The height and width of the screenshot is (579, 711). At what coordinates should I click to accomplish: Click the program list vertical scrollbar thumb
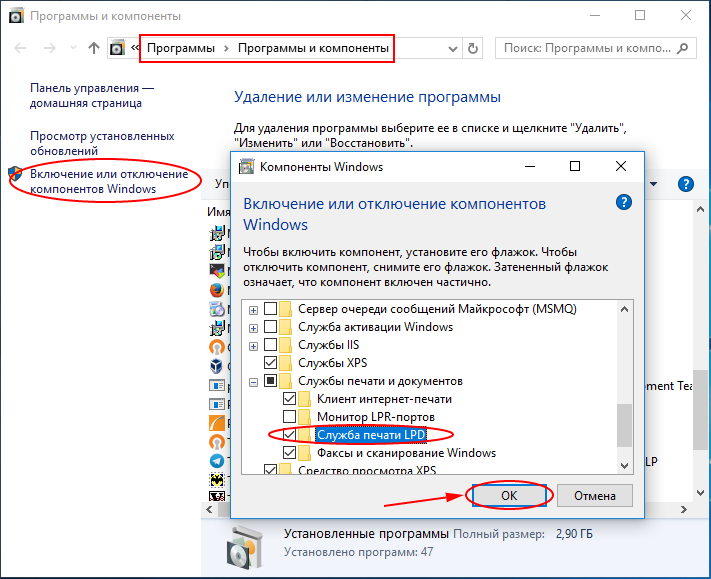click(700, 409)
